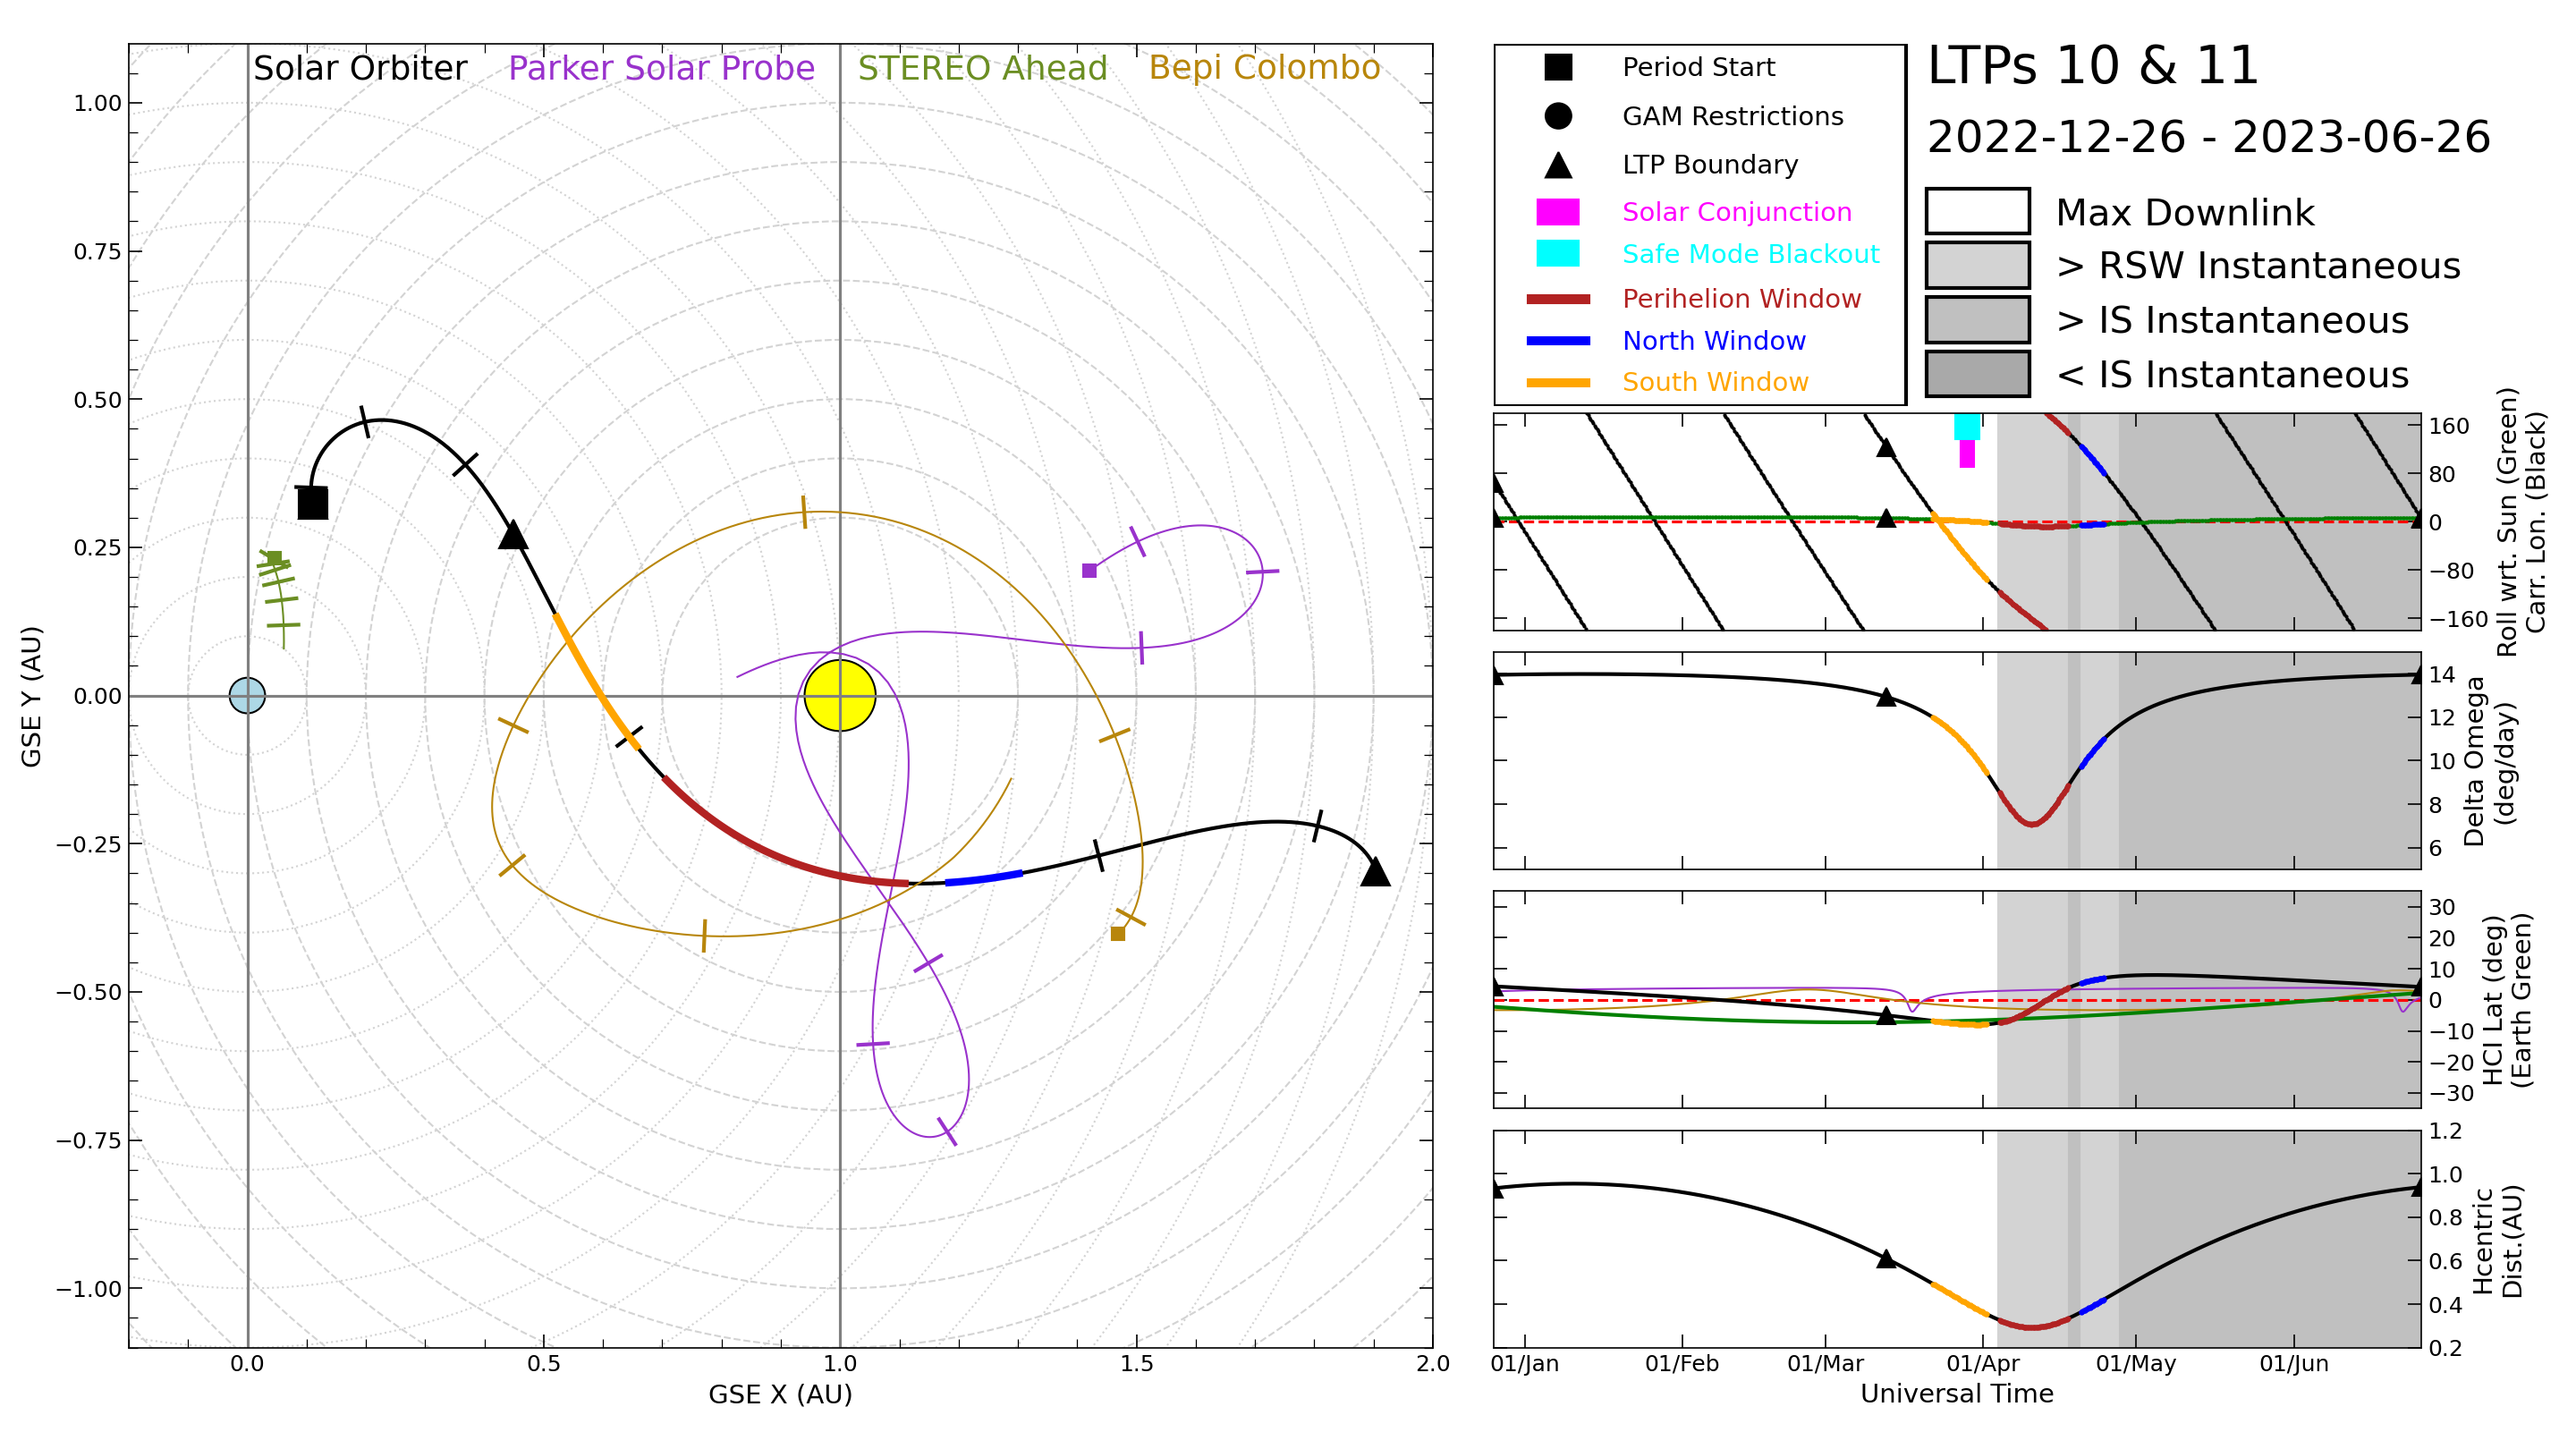Viewport: 2576px width, 1449px height.
Task: Click the black triangle at end of Solar Orbiter trajectory
Action: 1375,871
